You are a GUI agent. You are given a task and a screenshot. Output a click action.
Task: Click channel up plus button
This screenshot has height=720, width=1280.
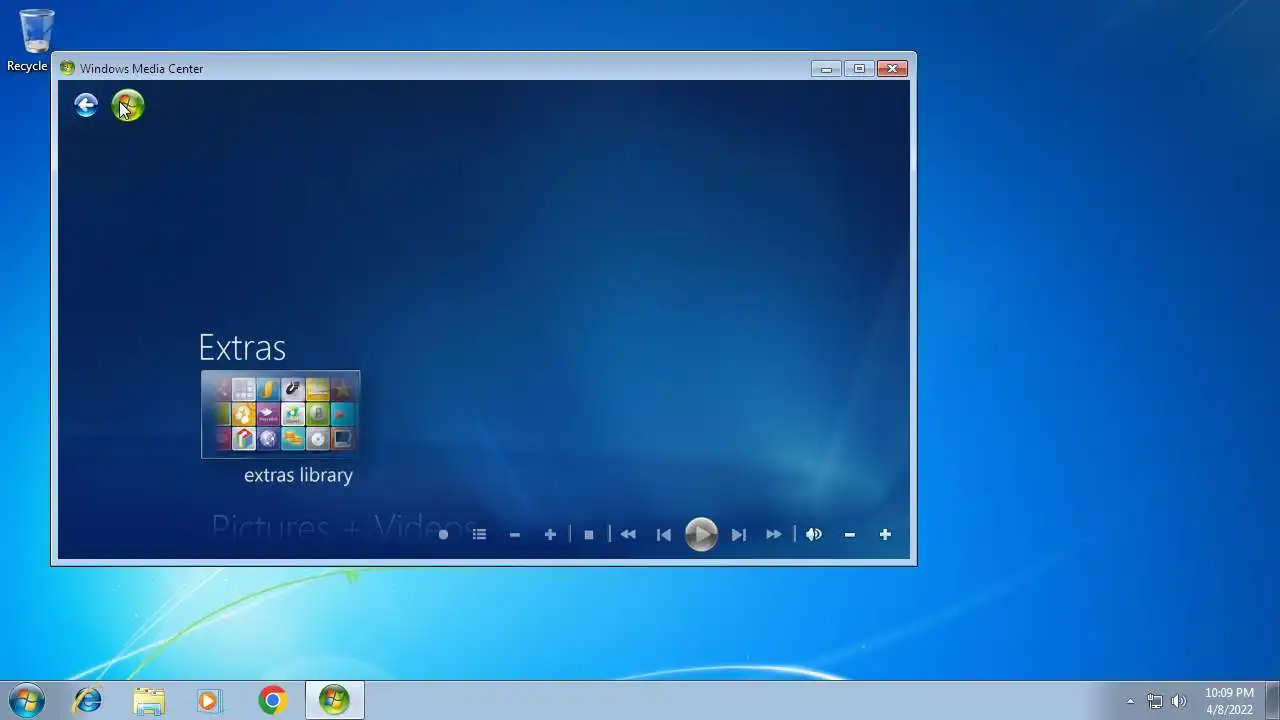point(550,535)
